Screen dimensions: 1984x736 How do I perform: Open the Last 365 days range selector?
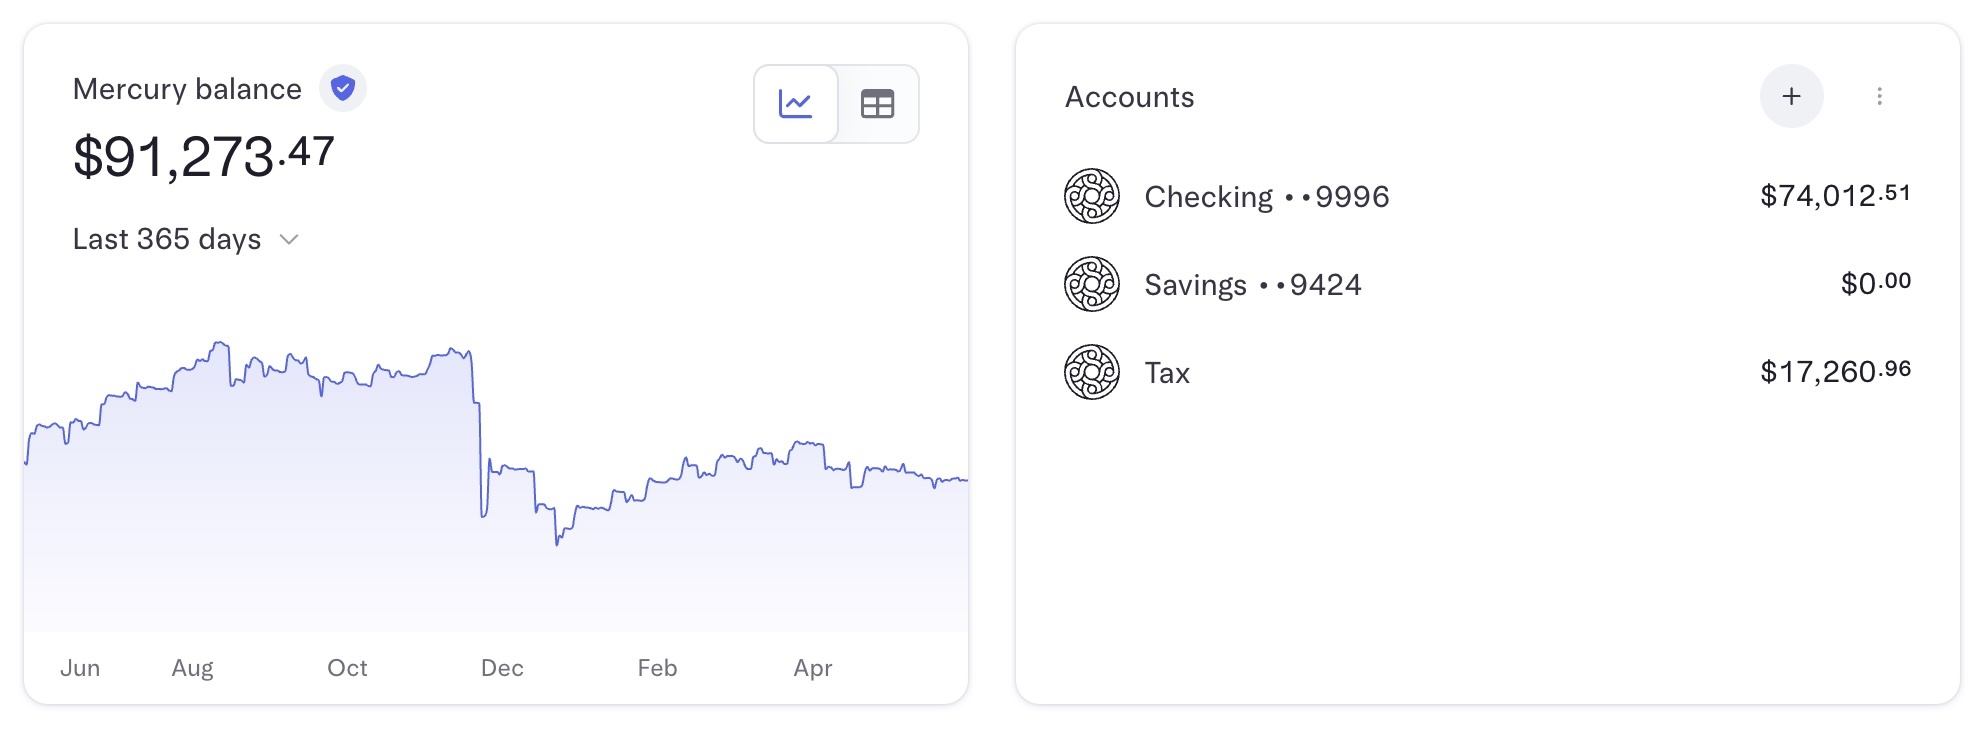coord(186,239)
